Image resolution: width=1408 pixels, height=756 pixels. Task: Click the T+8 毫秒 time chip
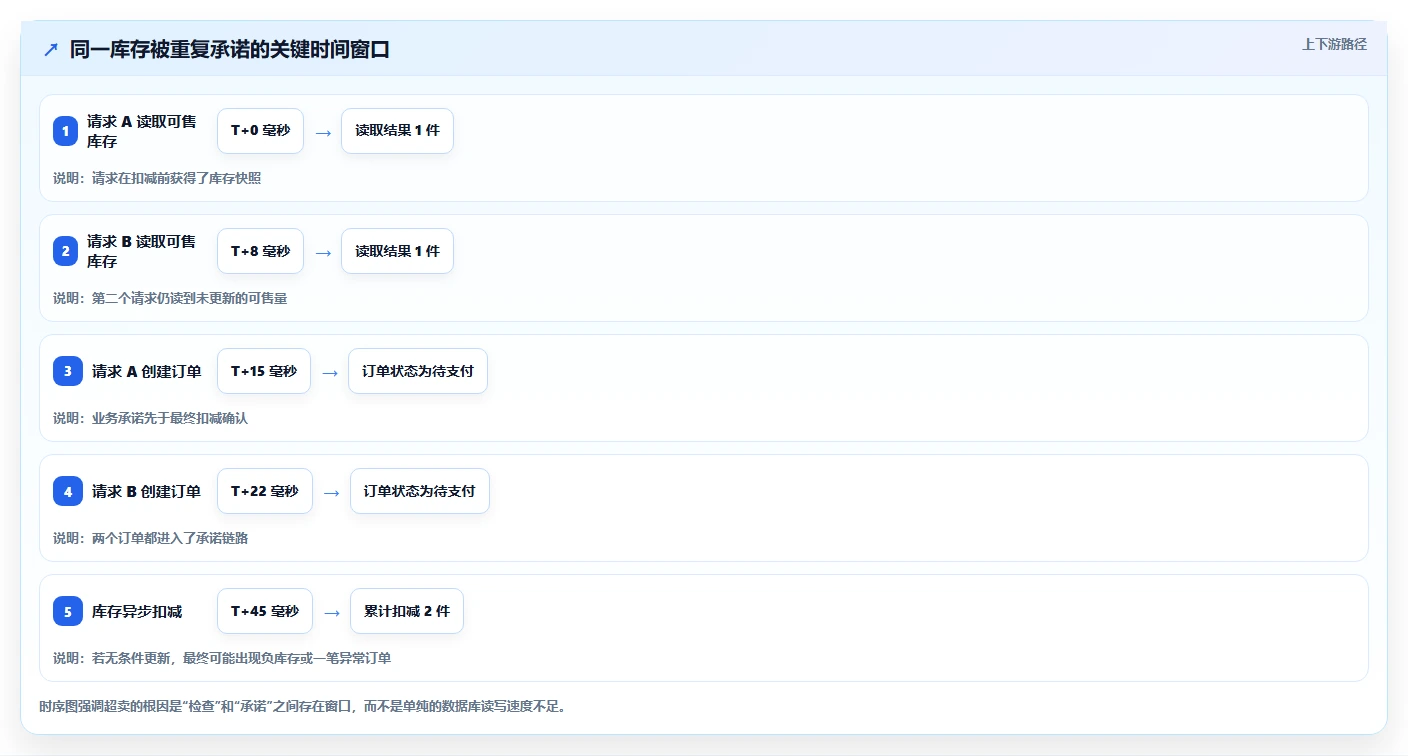(260, 251)
